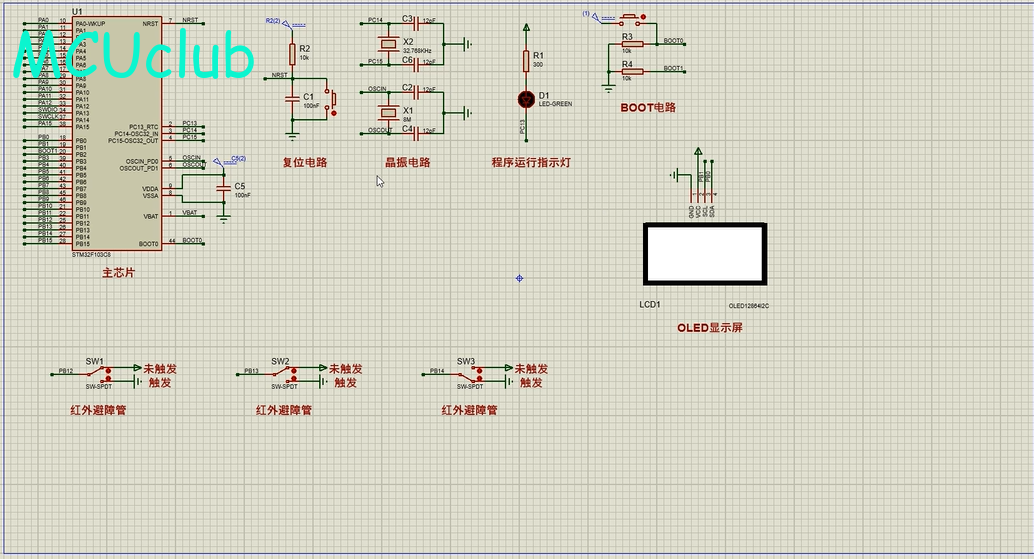Select capacitor C1 100nF

(292, 98)
